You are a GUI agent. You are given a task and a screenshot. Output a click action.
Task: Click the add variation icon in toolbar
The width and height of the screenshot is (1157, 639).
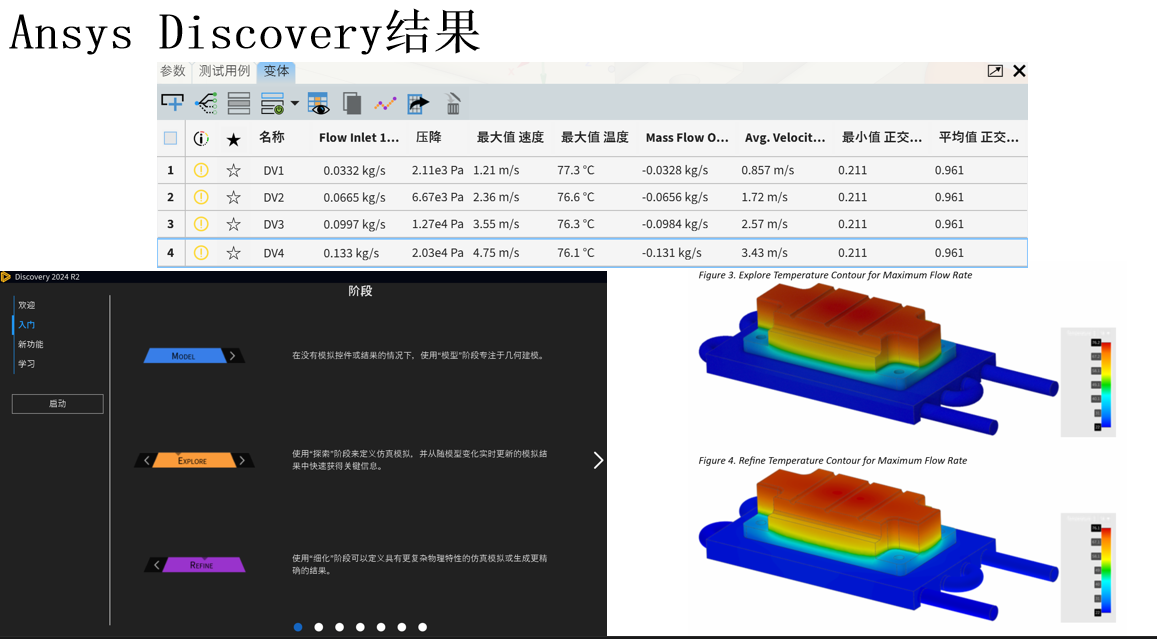172,103
